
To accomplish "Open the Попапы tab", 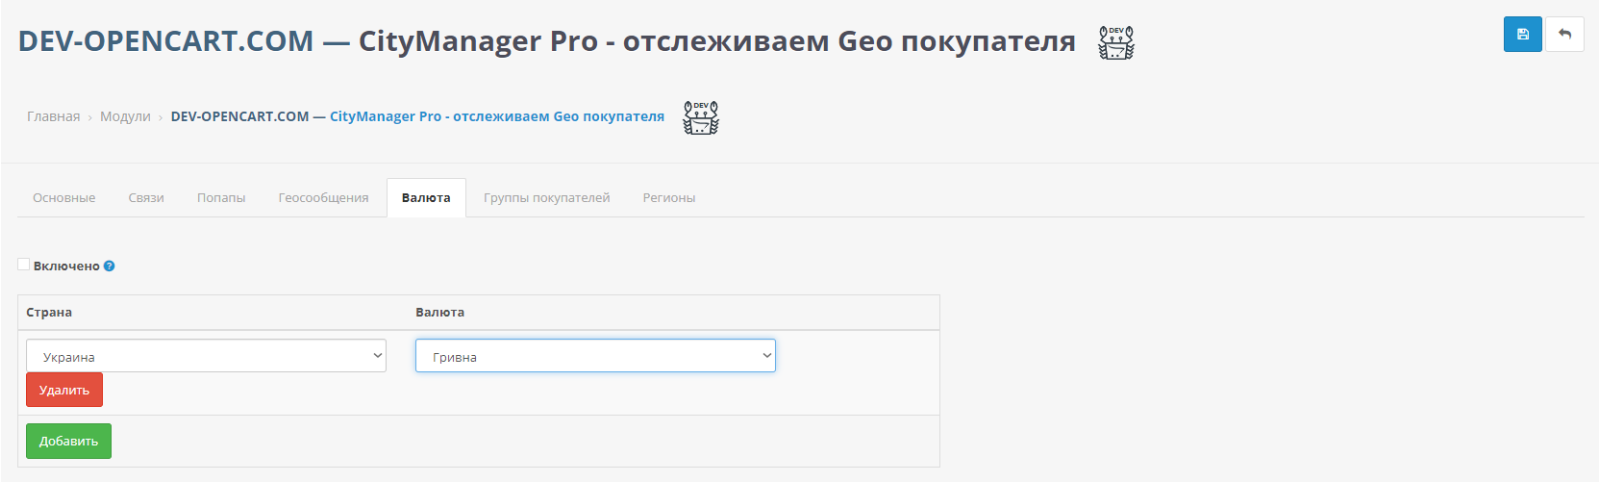I will click(x=221, y=198).
